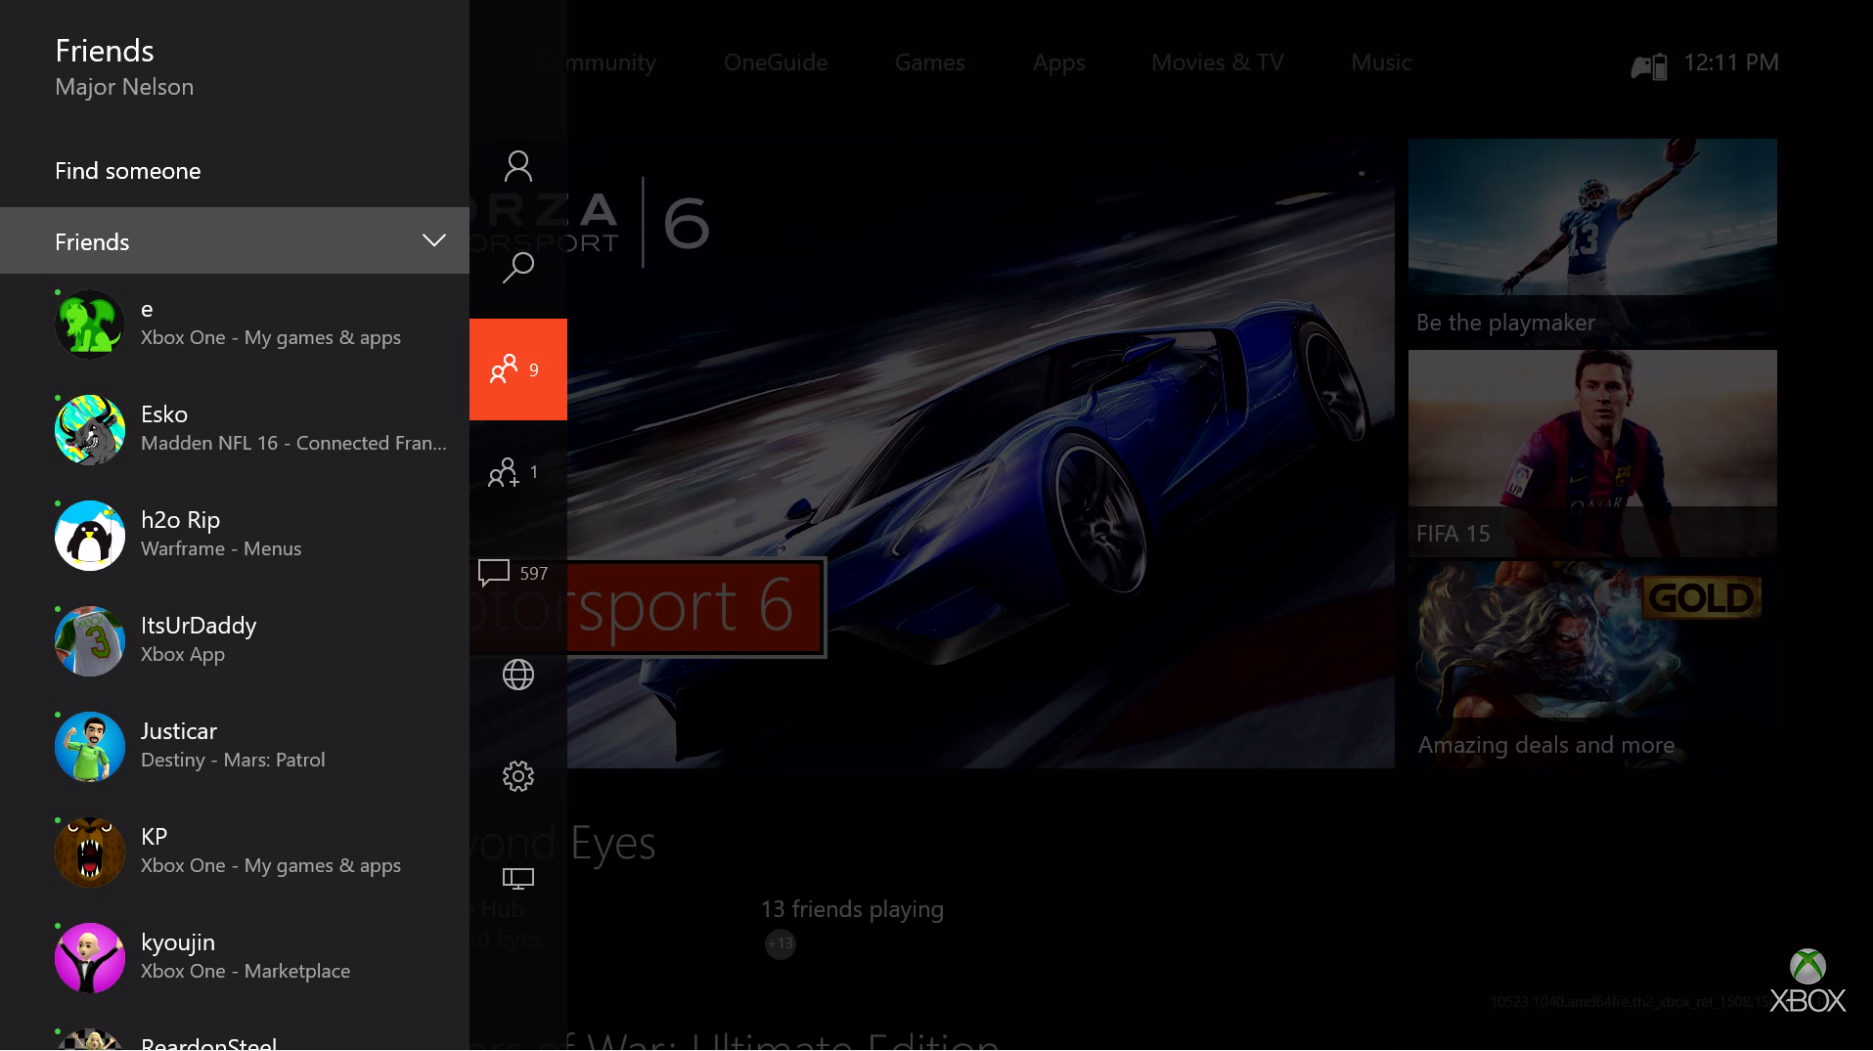Screen dimensions: 1873x1051
Task: Click status Destiny - Mars: Patrol
Action: tap(232, 760)
